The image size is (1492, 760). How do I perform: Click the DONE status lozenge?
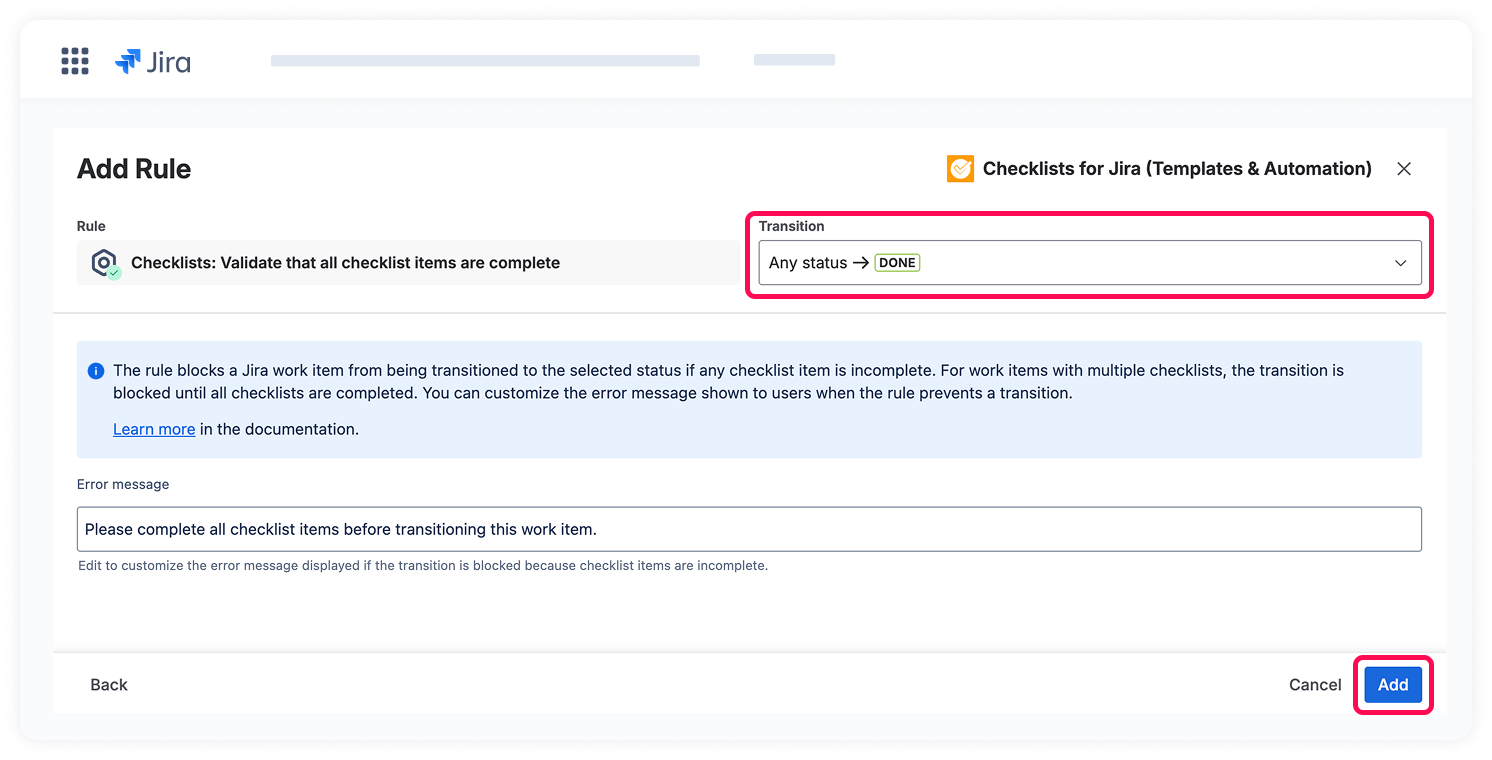897,263
